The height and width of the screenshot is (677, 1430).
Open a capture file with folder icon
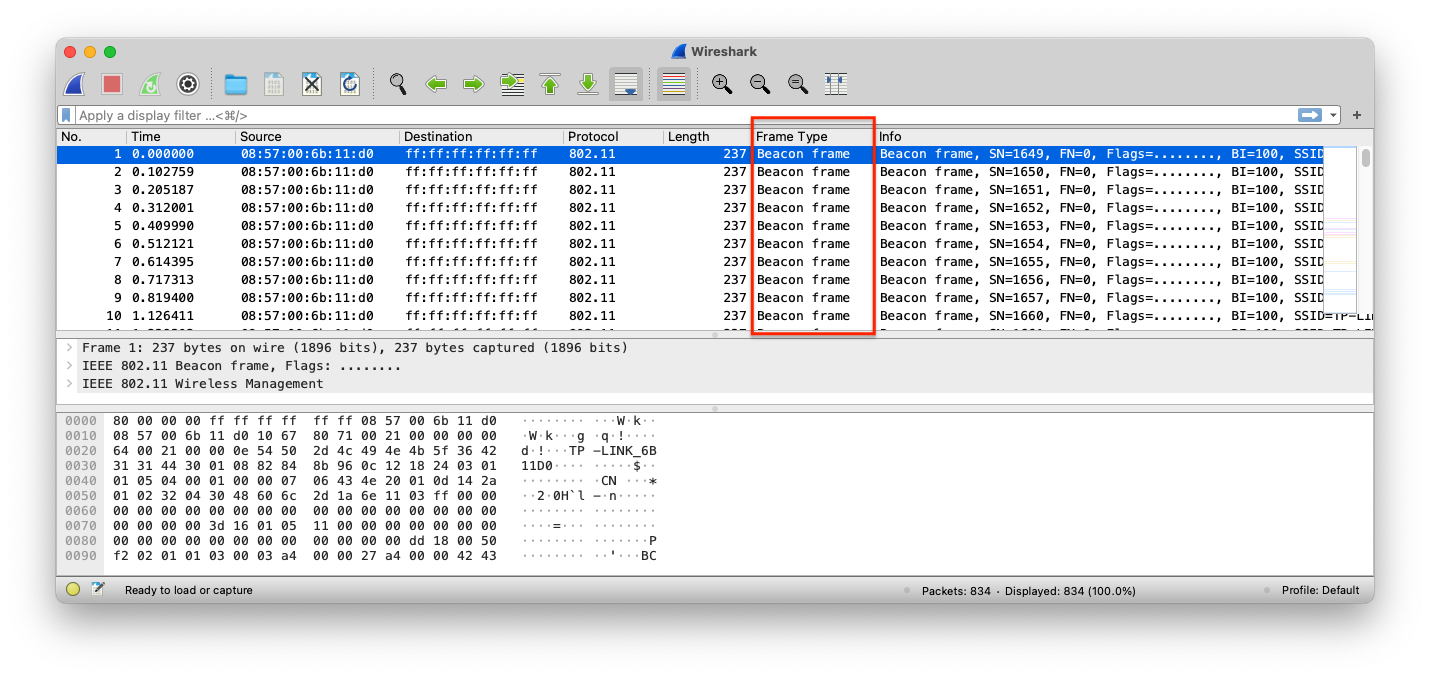[x=236, y=84]
